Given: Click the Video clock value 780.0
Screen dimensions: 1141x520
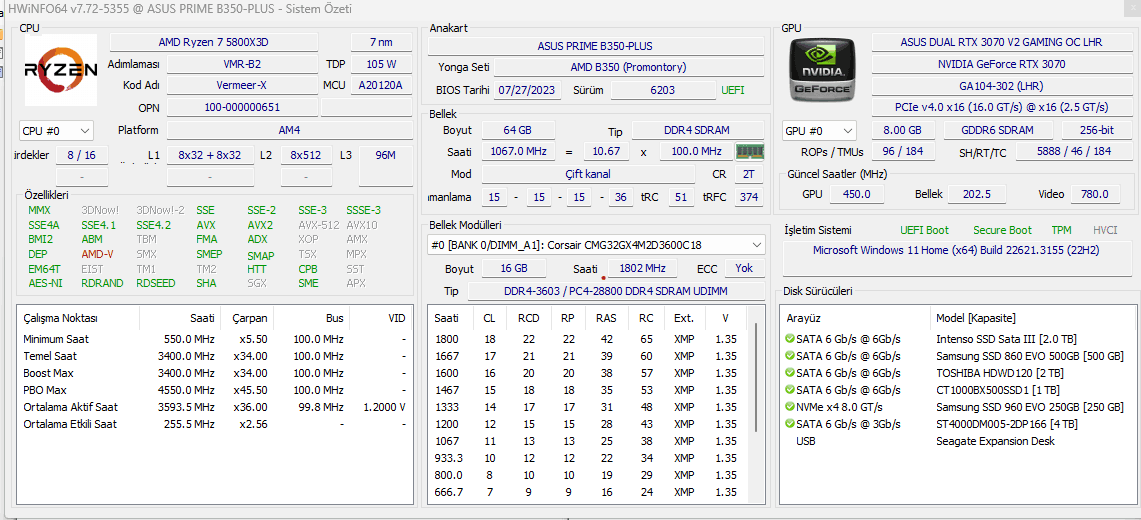Looking at the screenshot, I should click(x=1094, y=194).
